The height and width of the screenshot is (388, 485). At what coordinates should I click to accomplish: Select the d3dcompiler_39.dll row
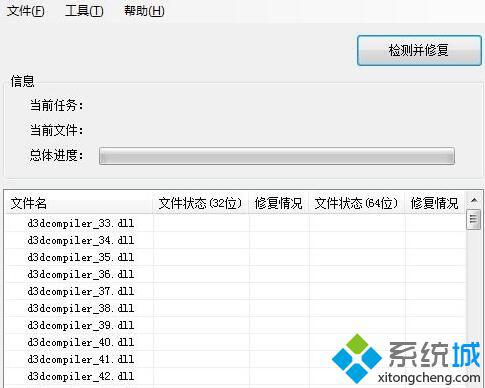(x=235, y=325)
